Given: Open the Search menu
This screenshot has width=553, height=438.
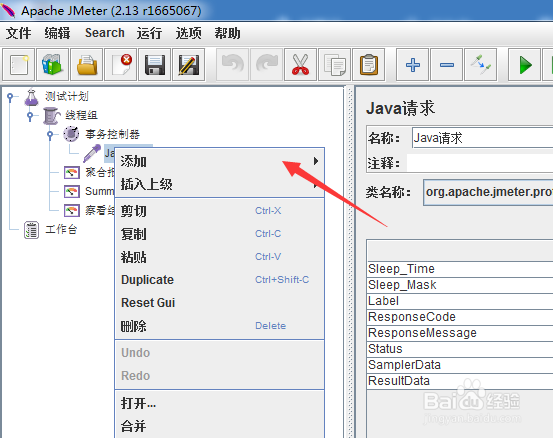Looking at the screenshot, I should coord(105,33).
